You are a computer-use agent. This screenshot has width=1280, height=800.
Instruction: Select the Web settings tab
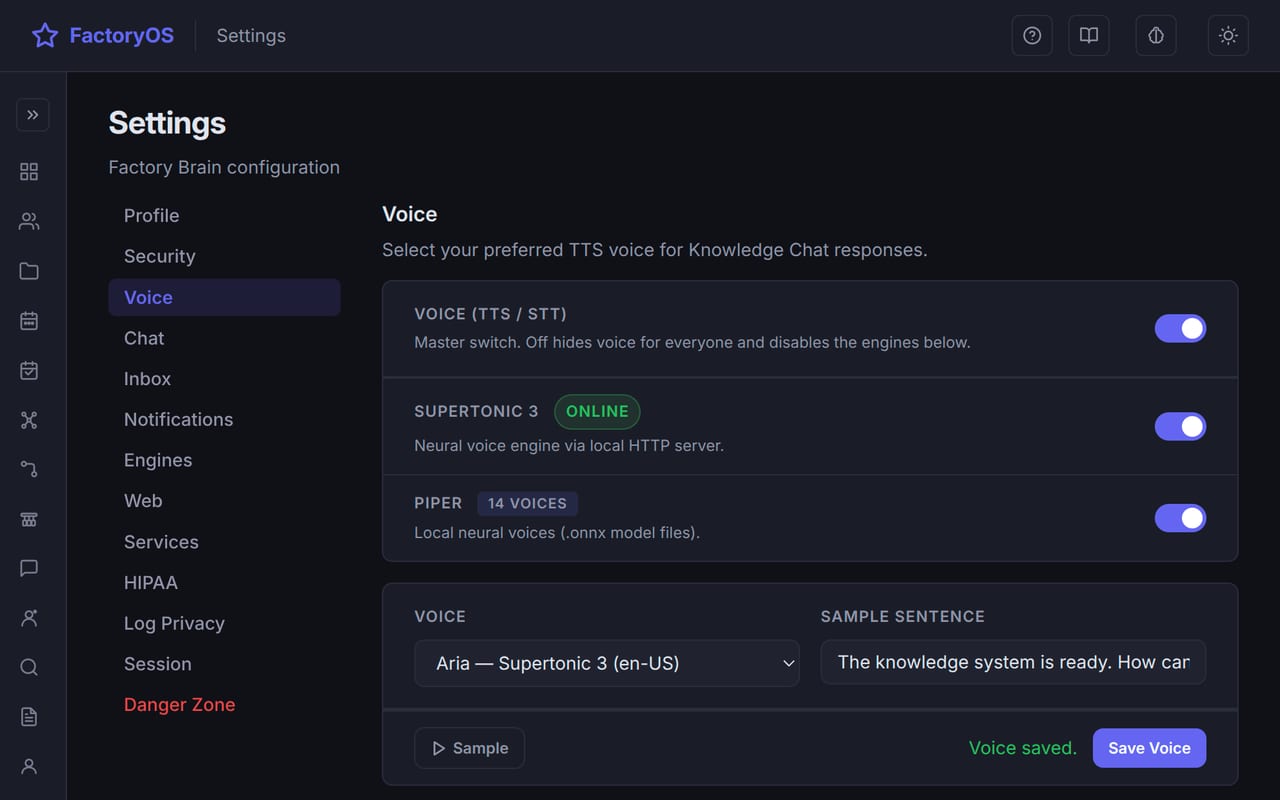click(224, 501)
